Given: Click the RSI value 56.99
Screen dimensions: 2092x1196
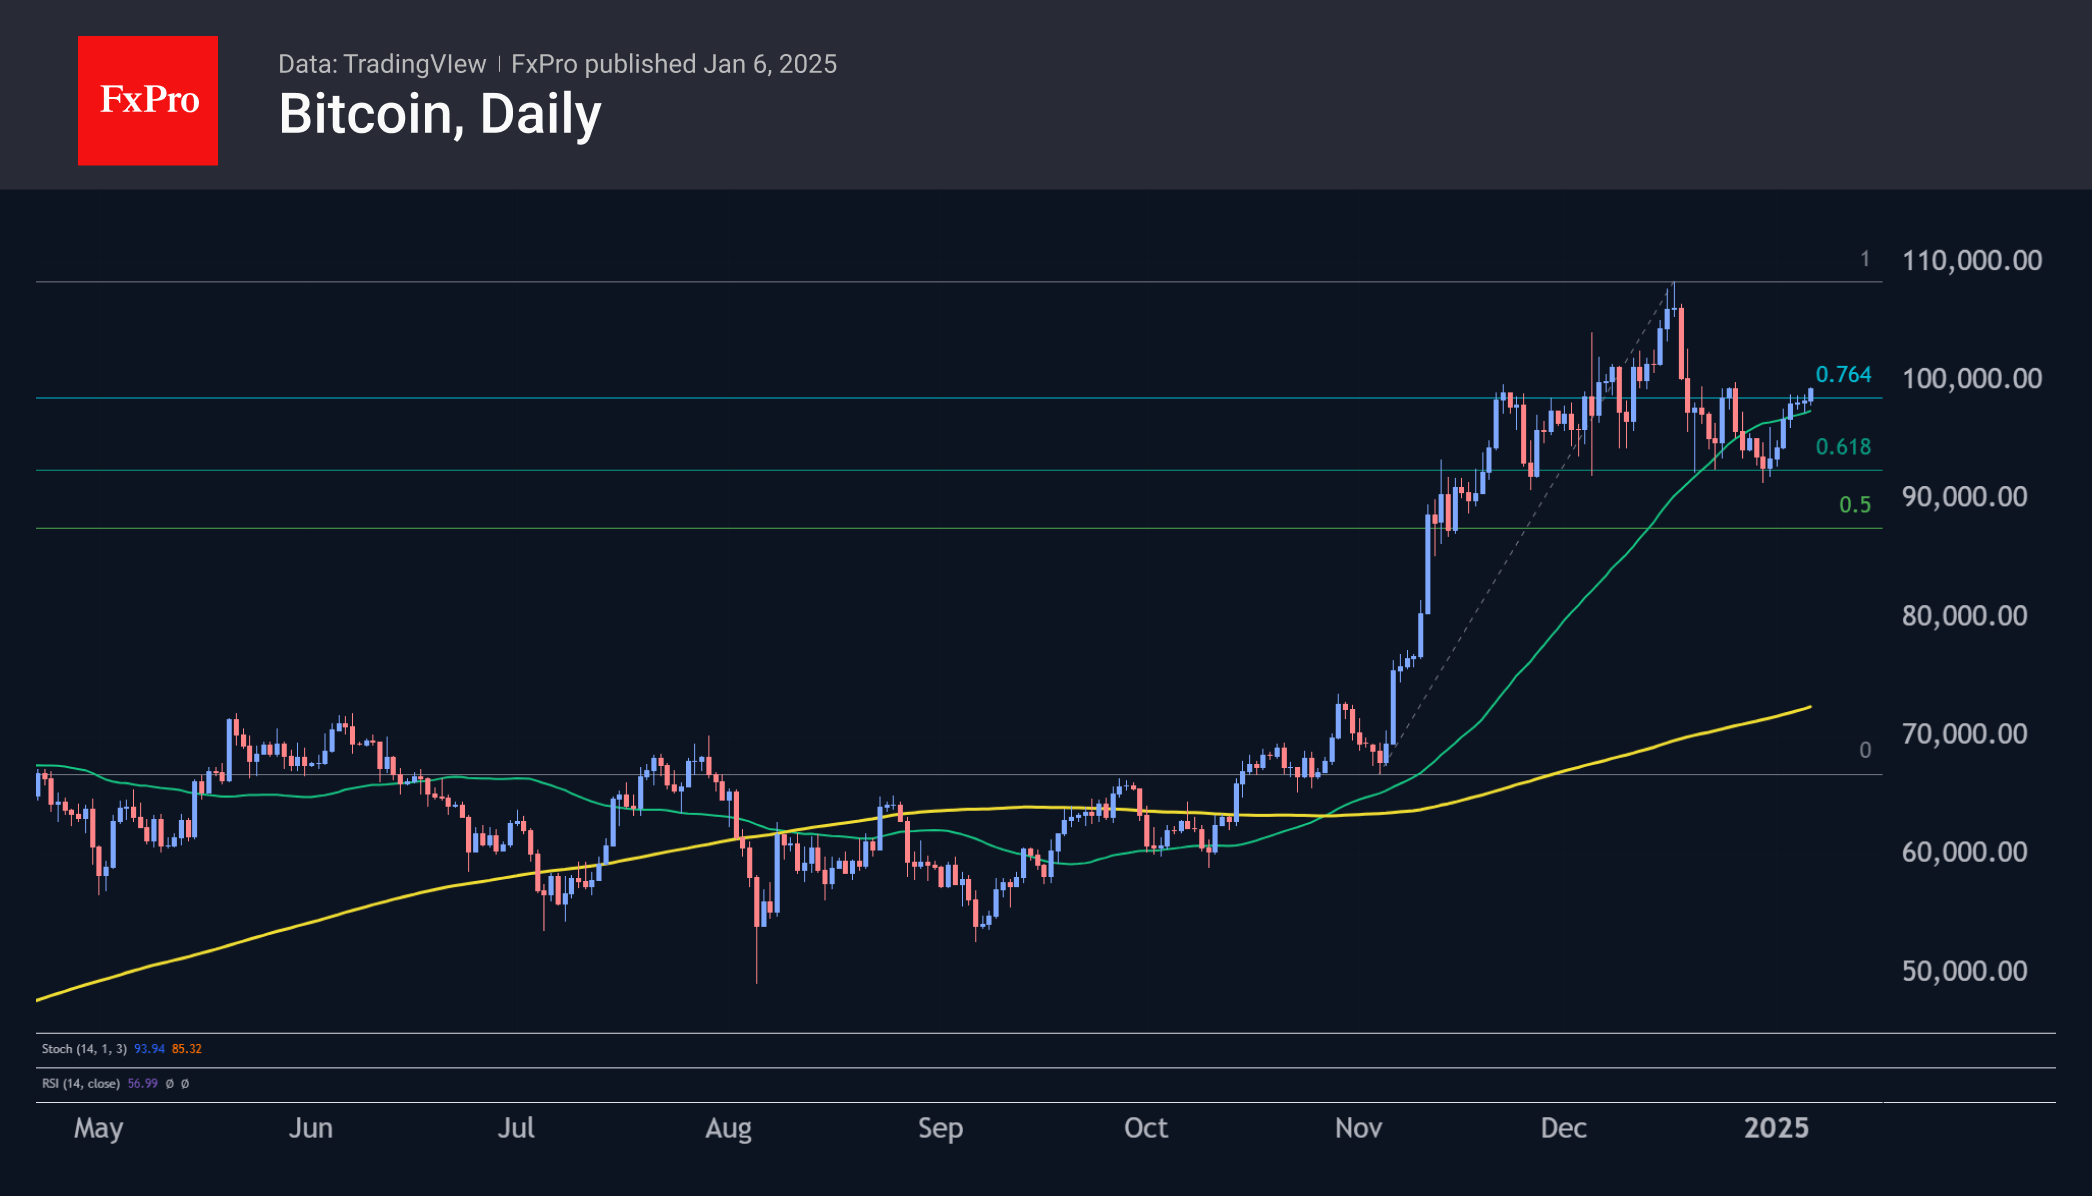Looking at the screenshot, I should pyautogui.click(x=143, y=1084).
